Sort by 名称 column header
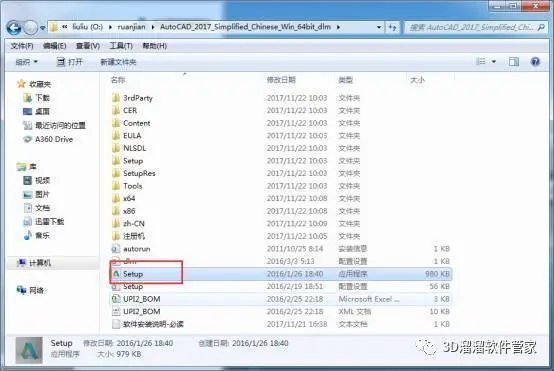 (x=118, y=80)
